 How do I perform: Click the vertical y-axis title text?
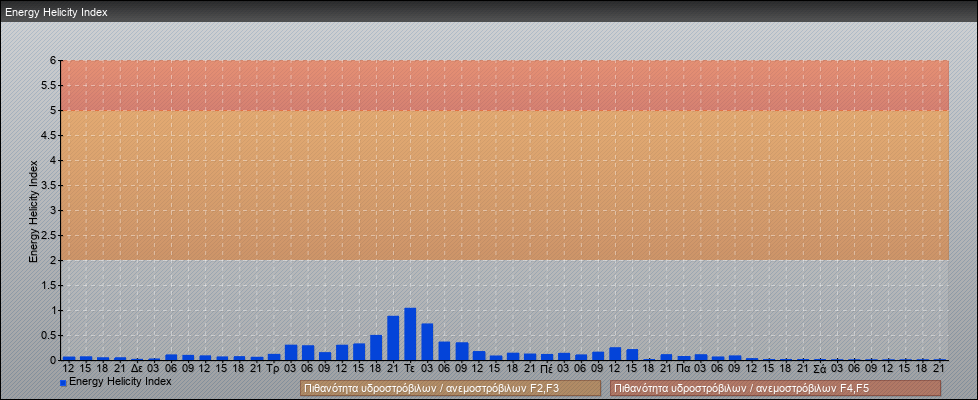[33, 210]
